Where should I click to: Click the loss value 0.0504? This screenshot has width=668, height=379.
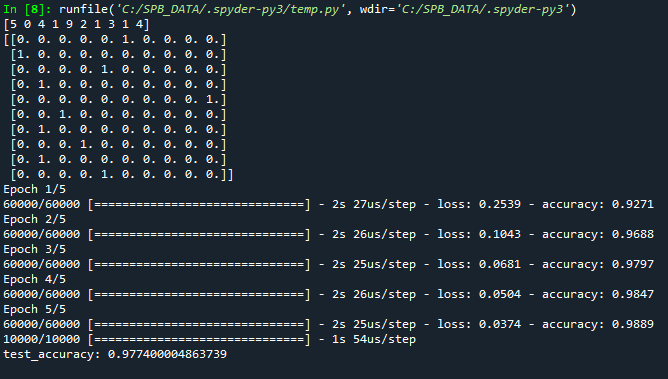[x=500, y=294]
